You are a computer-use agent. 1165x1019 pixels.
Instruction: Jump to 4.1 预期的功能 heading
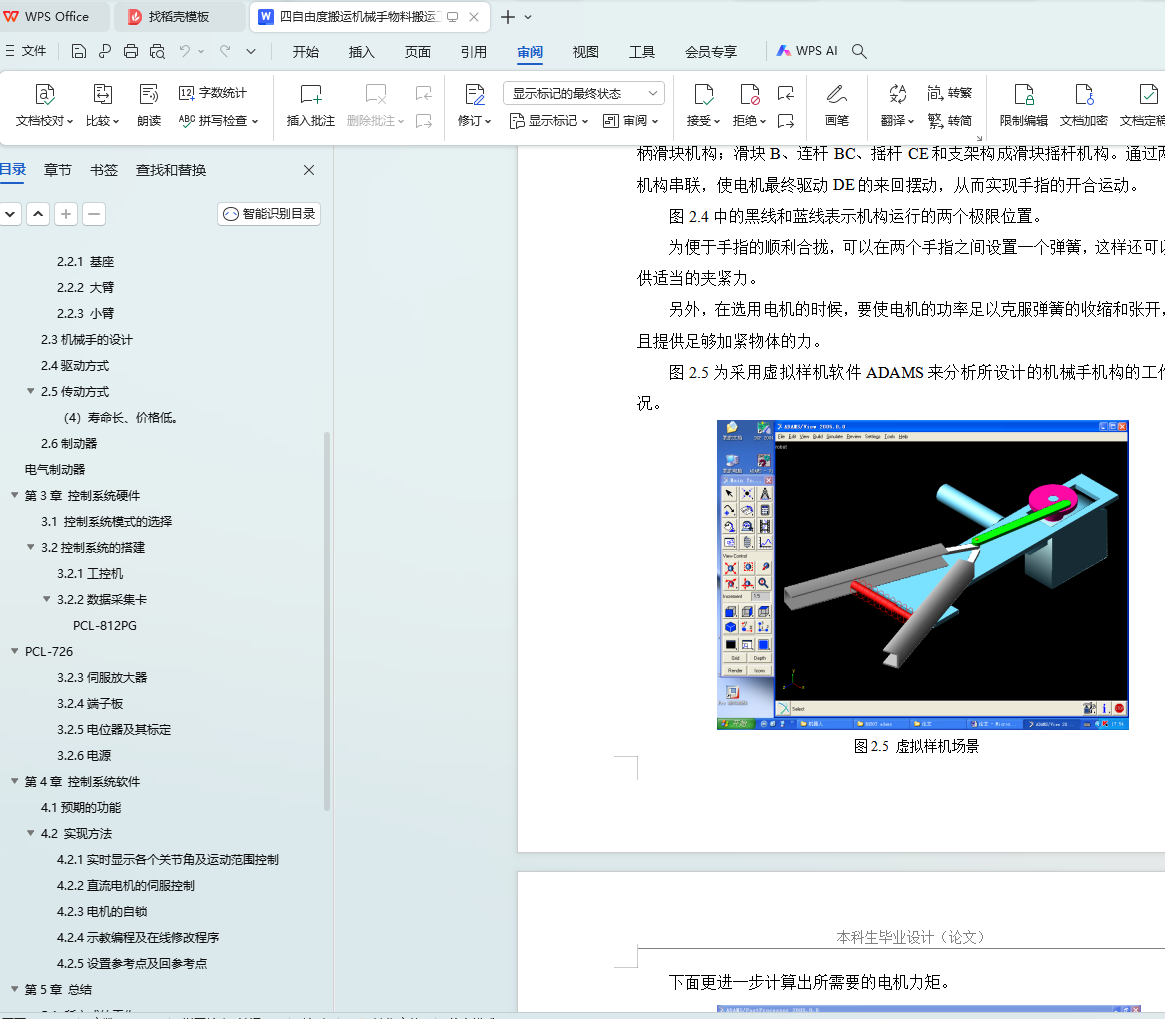pyautogui.click(x=81, y=807)
